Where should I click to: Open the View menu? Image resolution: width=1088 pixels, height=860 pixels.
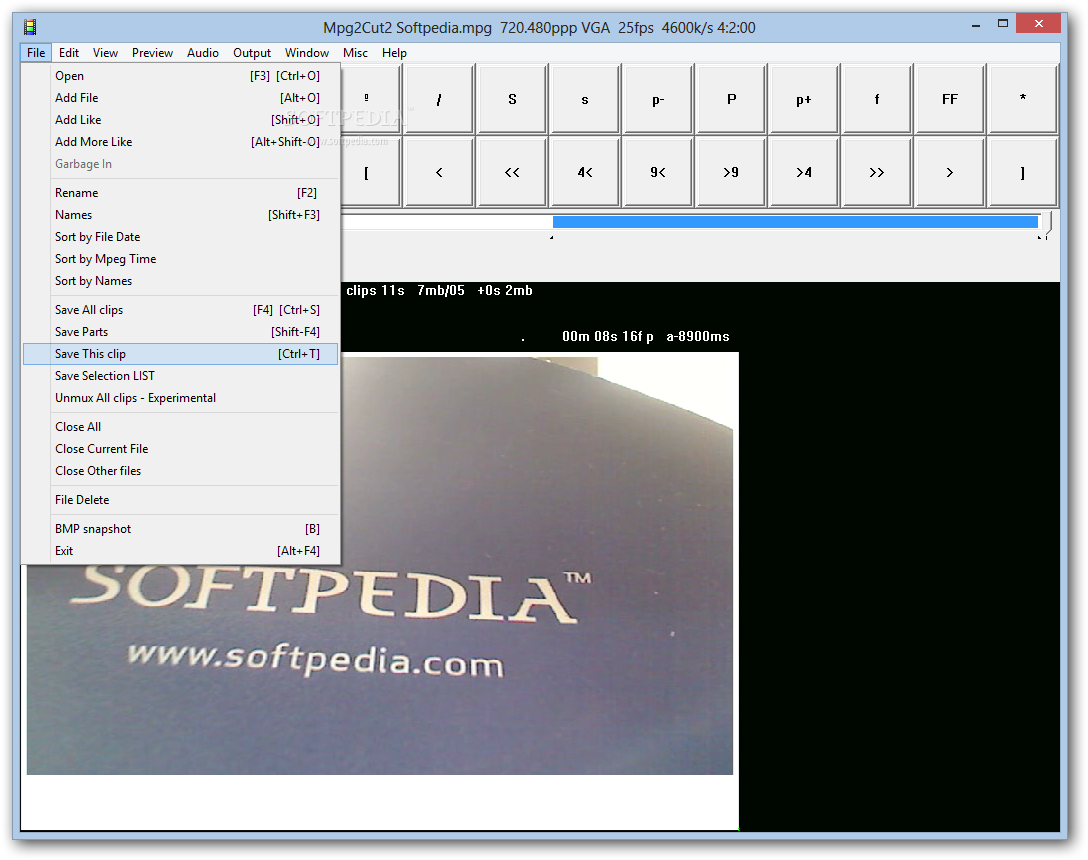tap(105, 53)
